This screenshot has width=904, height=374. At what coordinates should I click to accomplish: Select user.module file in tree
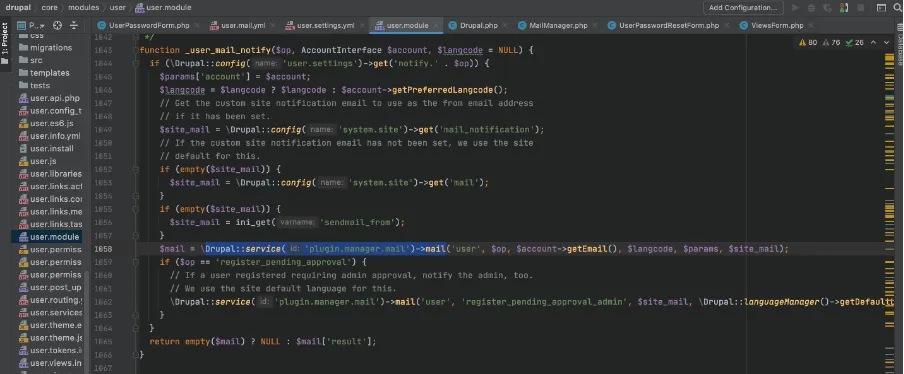click(x=47, y=237)
